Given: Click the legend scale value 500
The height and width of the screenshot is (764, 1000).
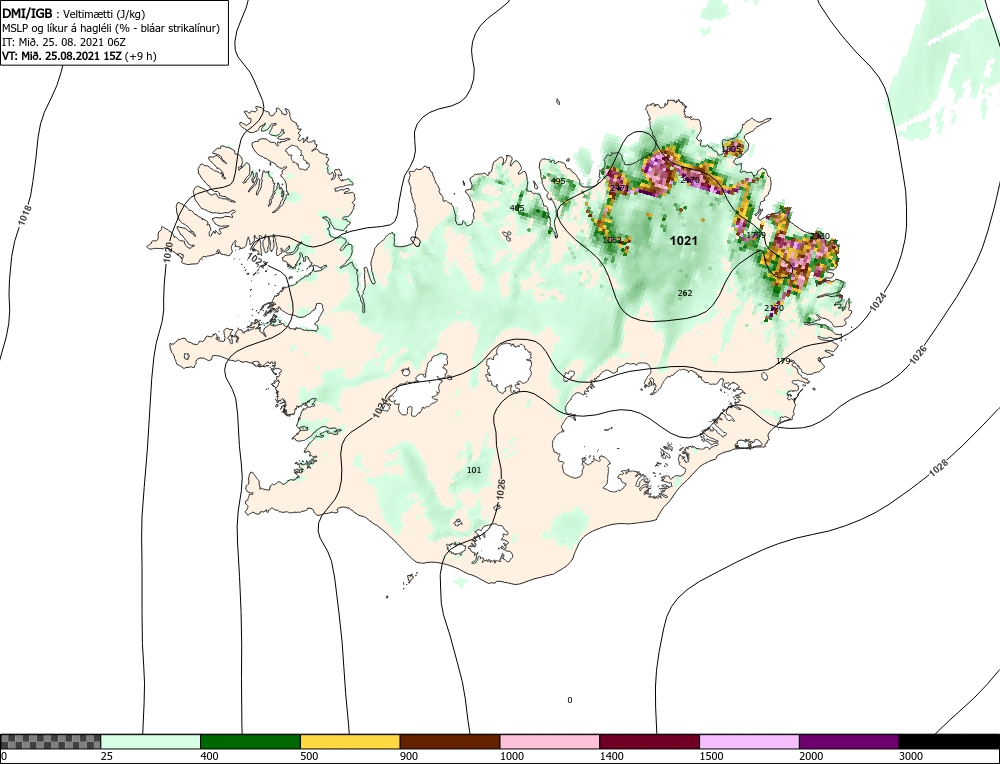Looking at the screenshot, I should pyautogui.click(x=309, y=756).
